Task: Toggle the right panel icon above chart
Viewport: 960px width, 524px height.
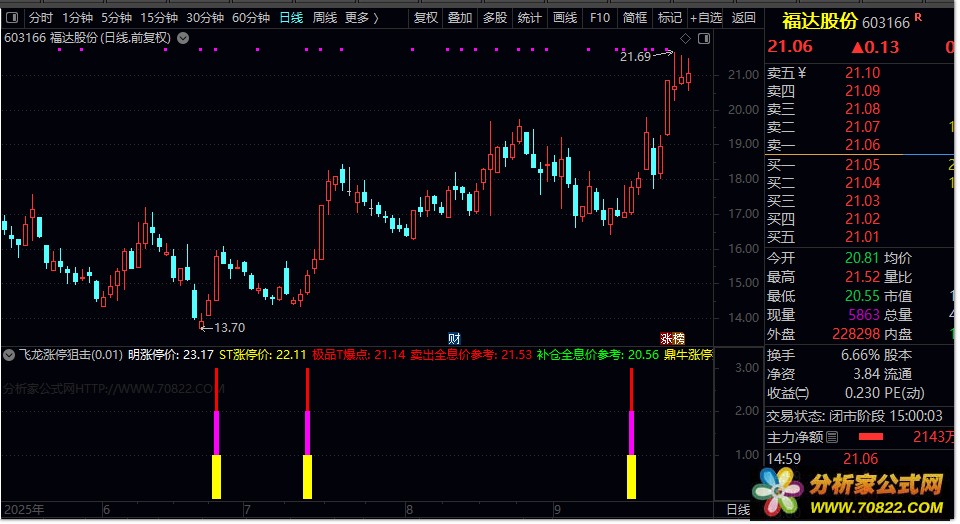Action: (704, 39)
